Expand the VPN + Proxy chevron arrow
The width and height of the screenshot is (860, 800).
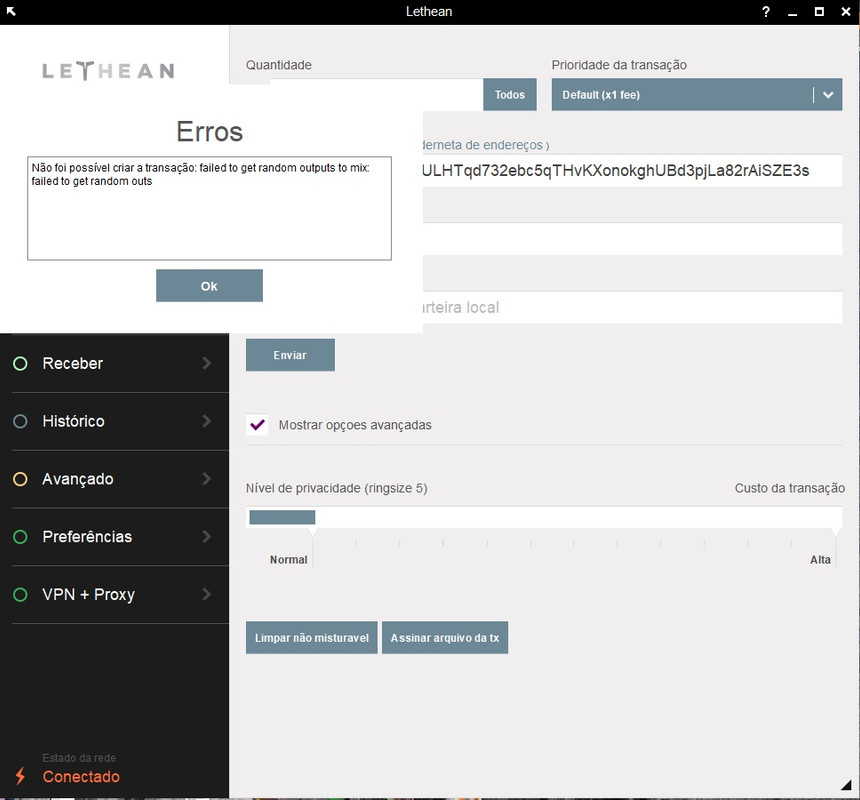point(207,594)
